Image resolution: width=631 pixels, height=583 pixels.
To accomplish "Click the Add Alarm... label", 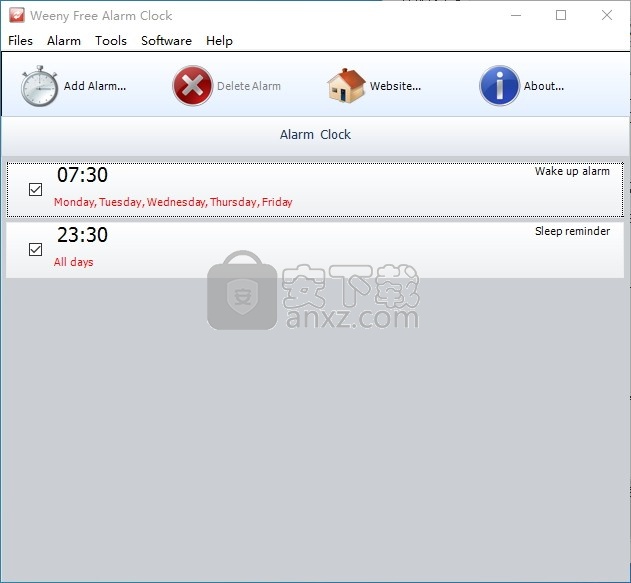I will [x=95, y=86].
